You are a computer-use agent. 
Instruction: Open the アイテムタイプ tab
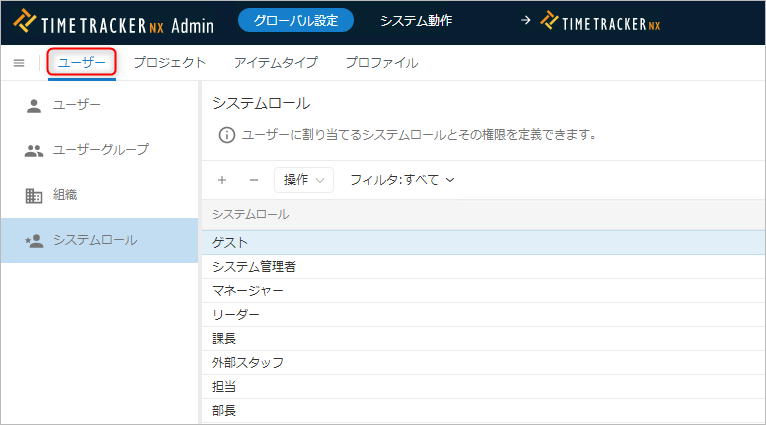coord(276,63)
